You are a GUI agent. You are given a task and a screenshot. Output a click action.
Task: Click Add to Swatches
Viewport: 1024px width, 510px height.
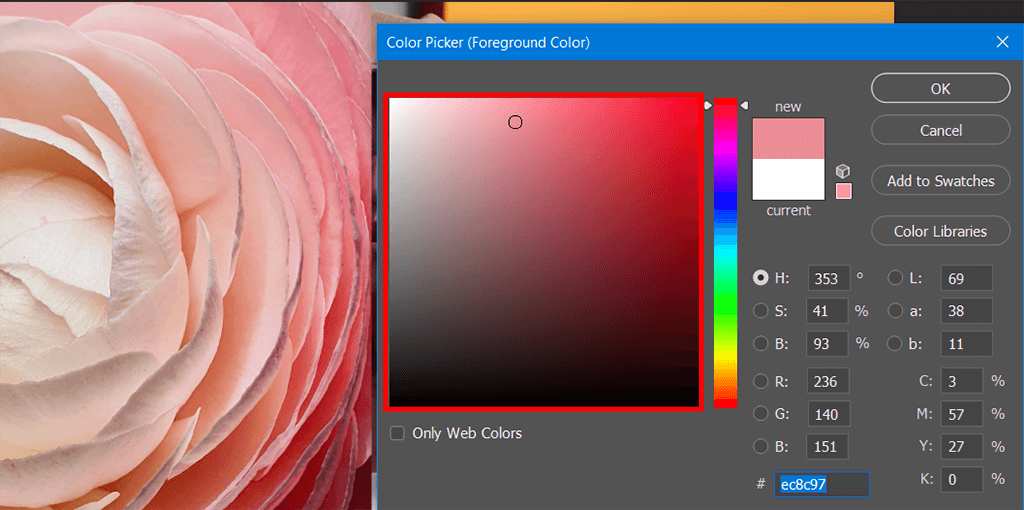tap(940, 181)
